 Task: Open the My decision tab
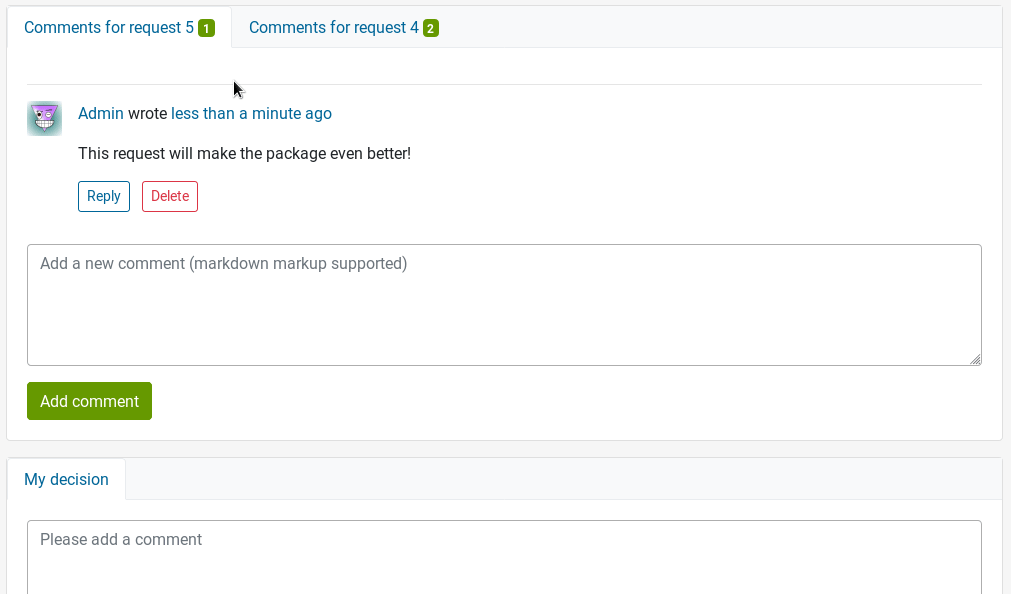pyautogui.click(x=66, y=479)
